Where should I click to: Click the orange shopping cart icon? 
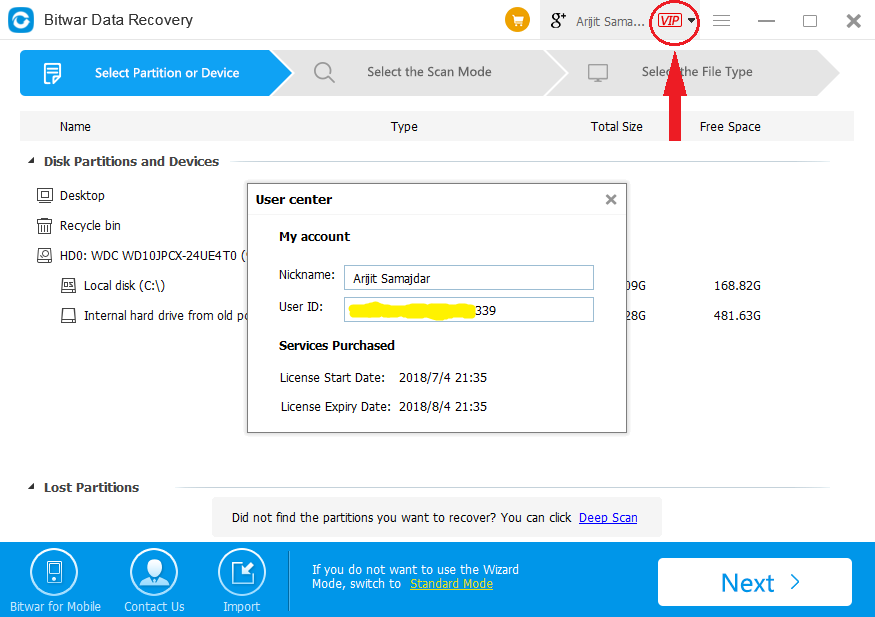[x=517, y=21]
